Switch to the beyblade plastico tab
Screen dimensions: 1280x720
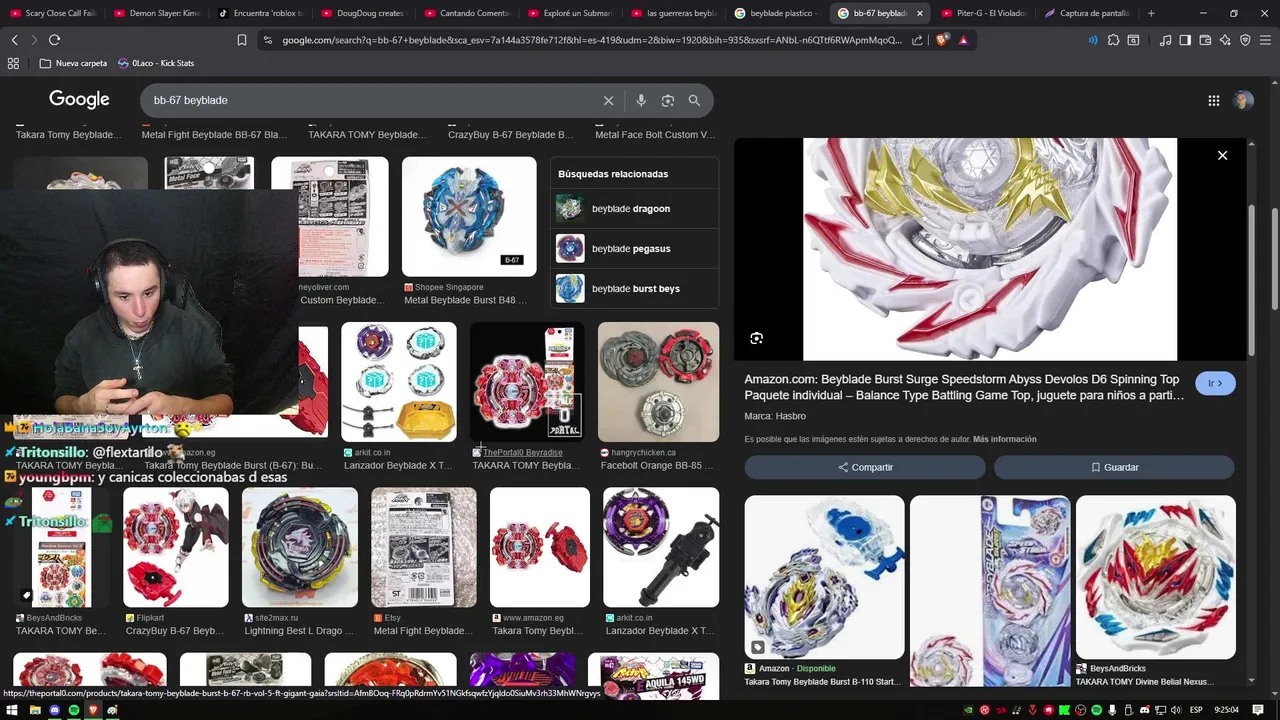point(777,13)
